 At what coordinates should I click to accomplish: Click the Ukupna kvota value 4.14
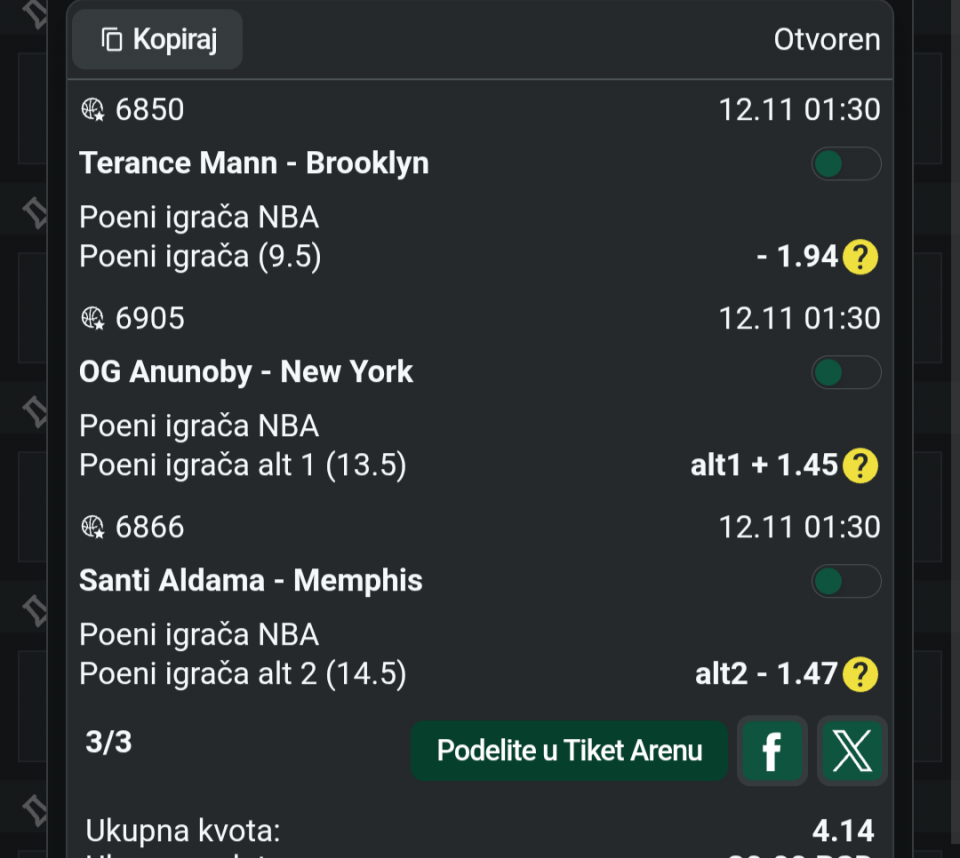(843, 830)
